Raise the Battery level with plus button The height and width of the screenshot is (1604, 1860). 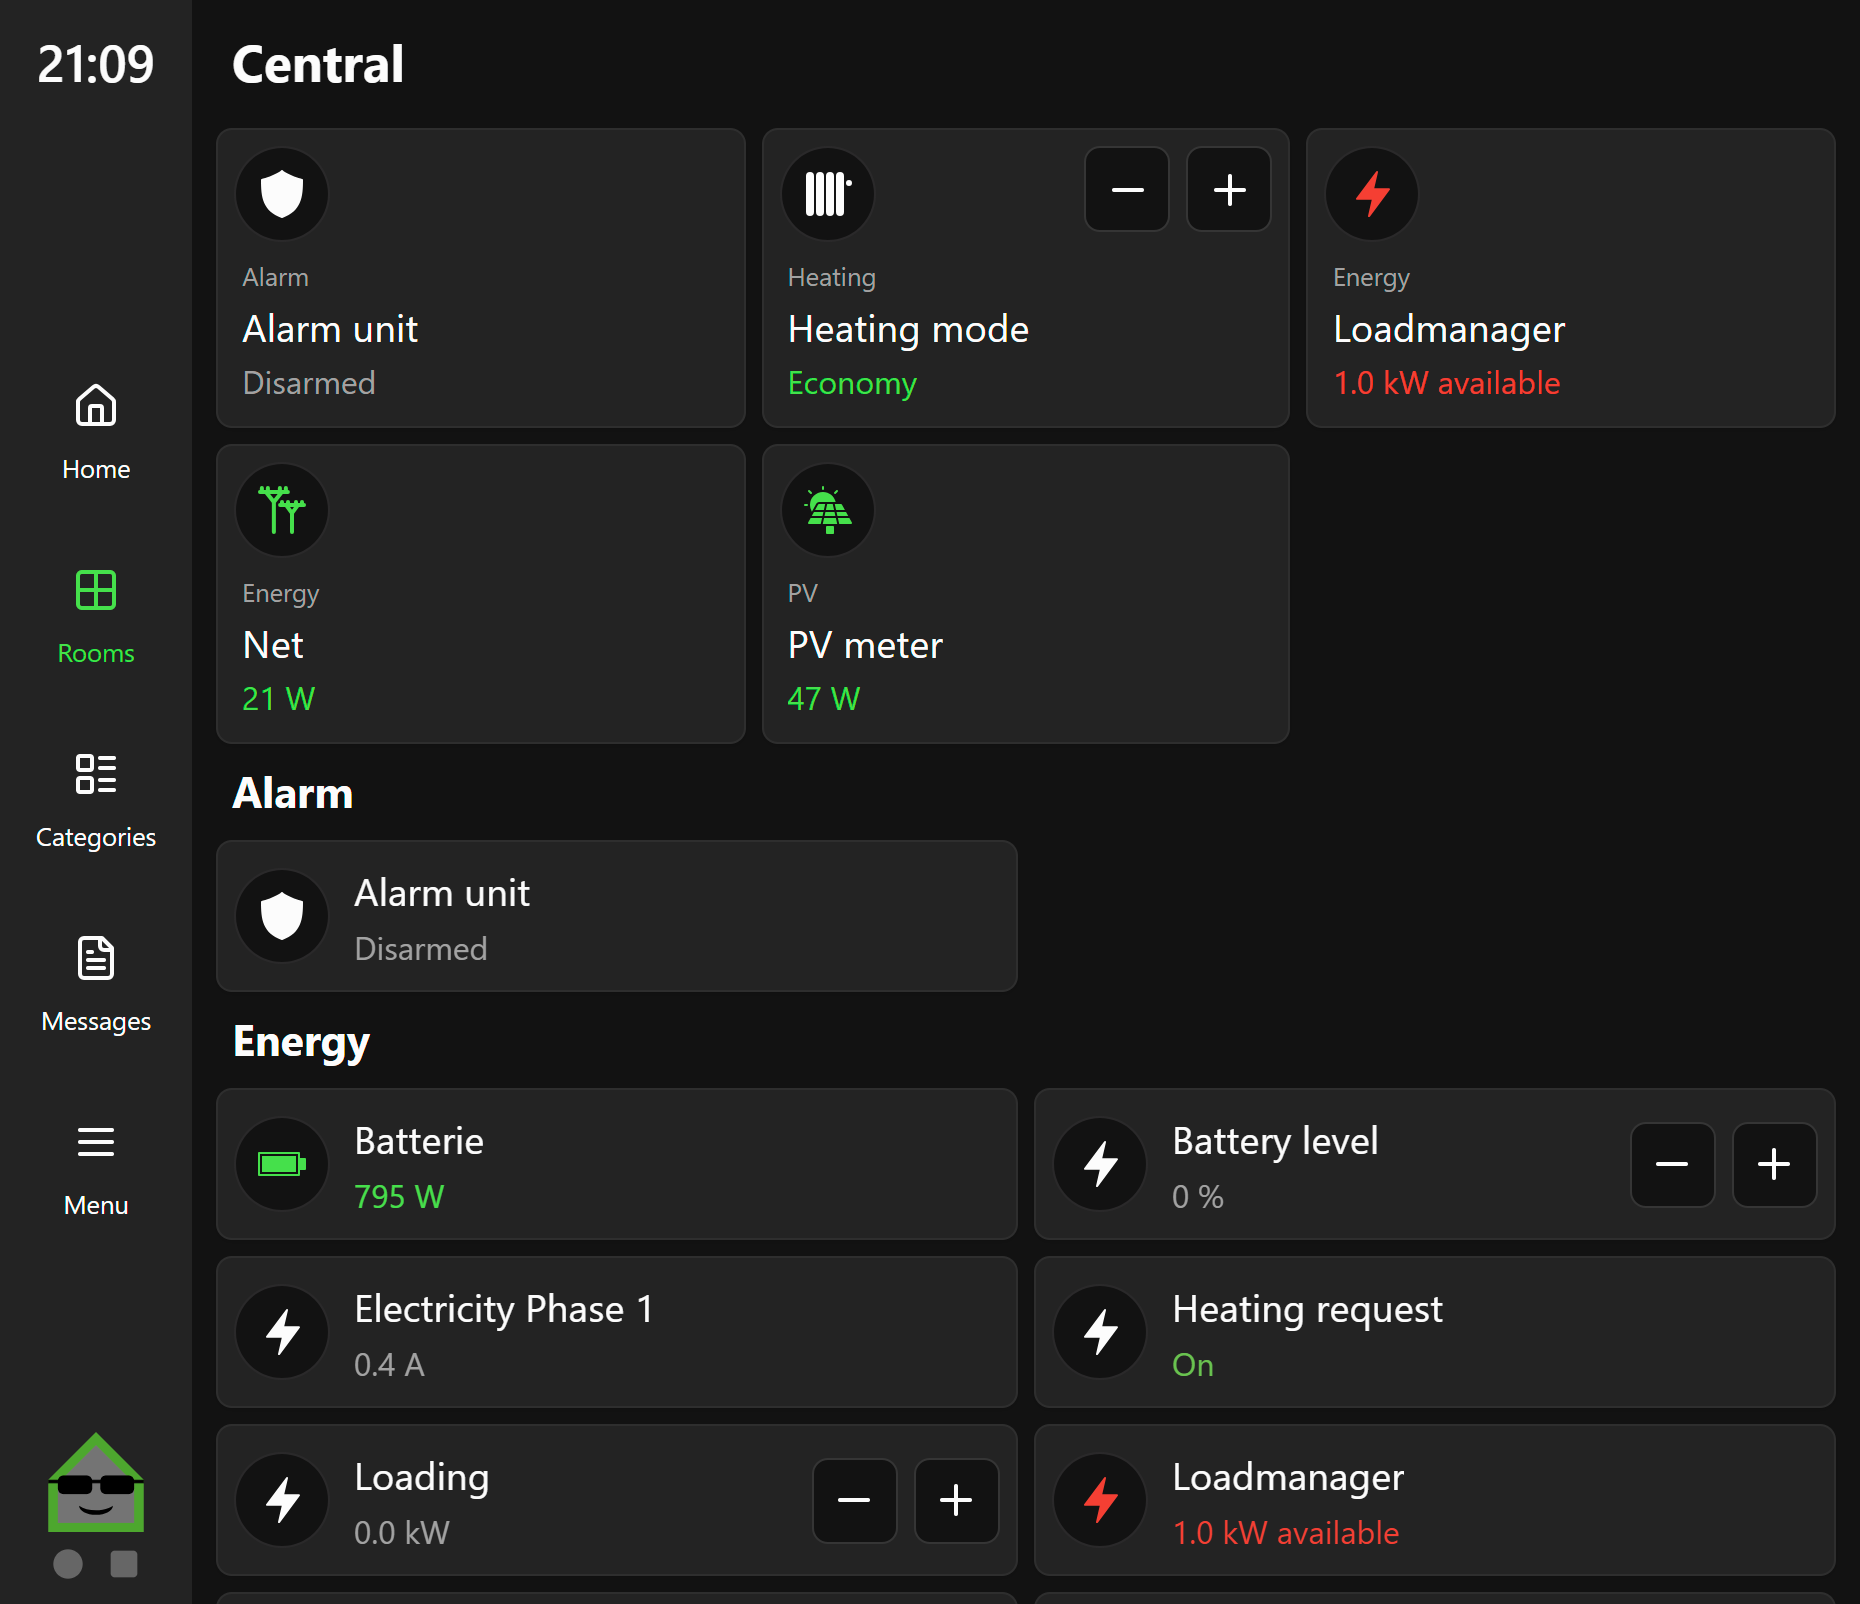pos(1774,1164)
